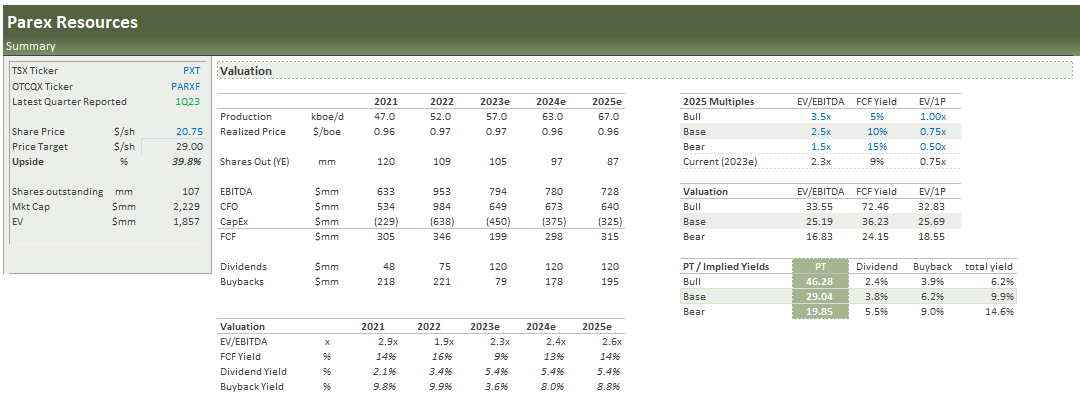This screenshot has width=1080, height=416.
Task: Click the Bull price target 46.28
Action: (x=818, y=282)
